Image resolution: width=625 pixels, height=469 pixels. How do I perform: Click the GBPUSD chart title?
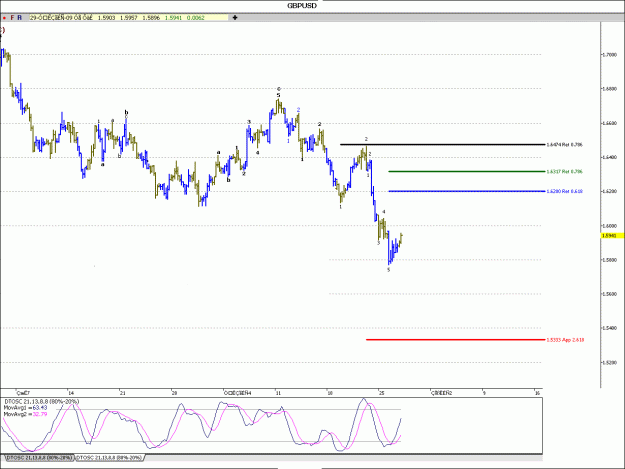(x=302, y=6)
